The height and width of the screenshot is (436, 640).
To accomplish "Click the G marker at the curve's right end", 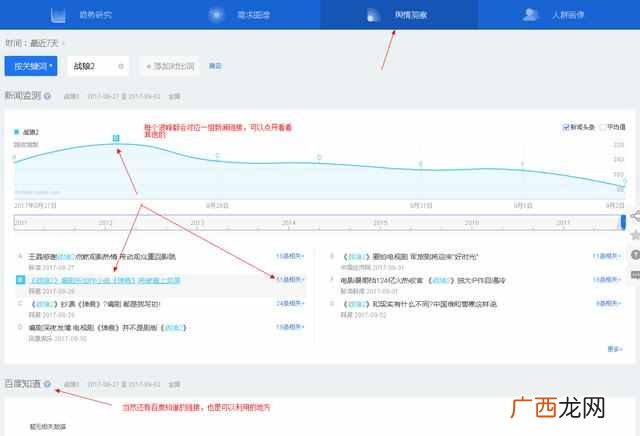I will (624, 181).
